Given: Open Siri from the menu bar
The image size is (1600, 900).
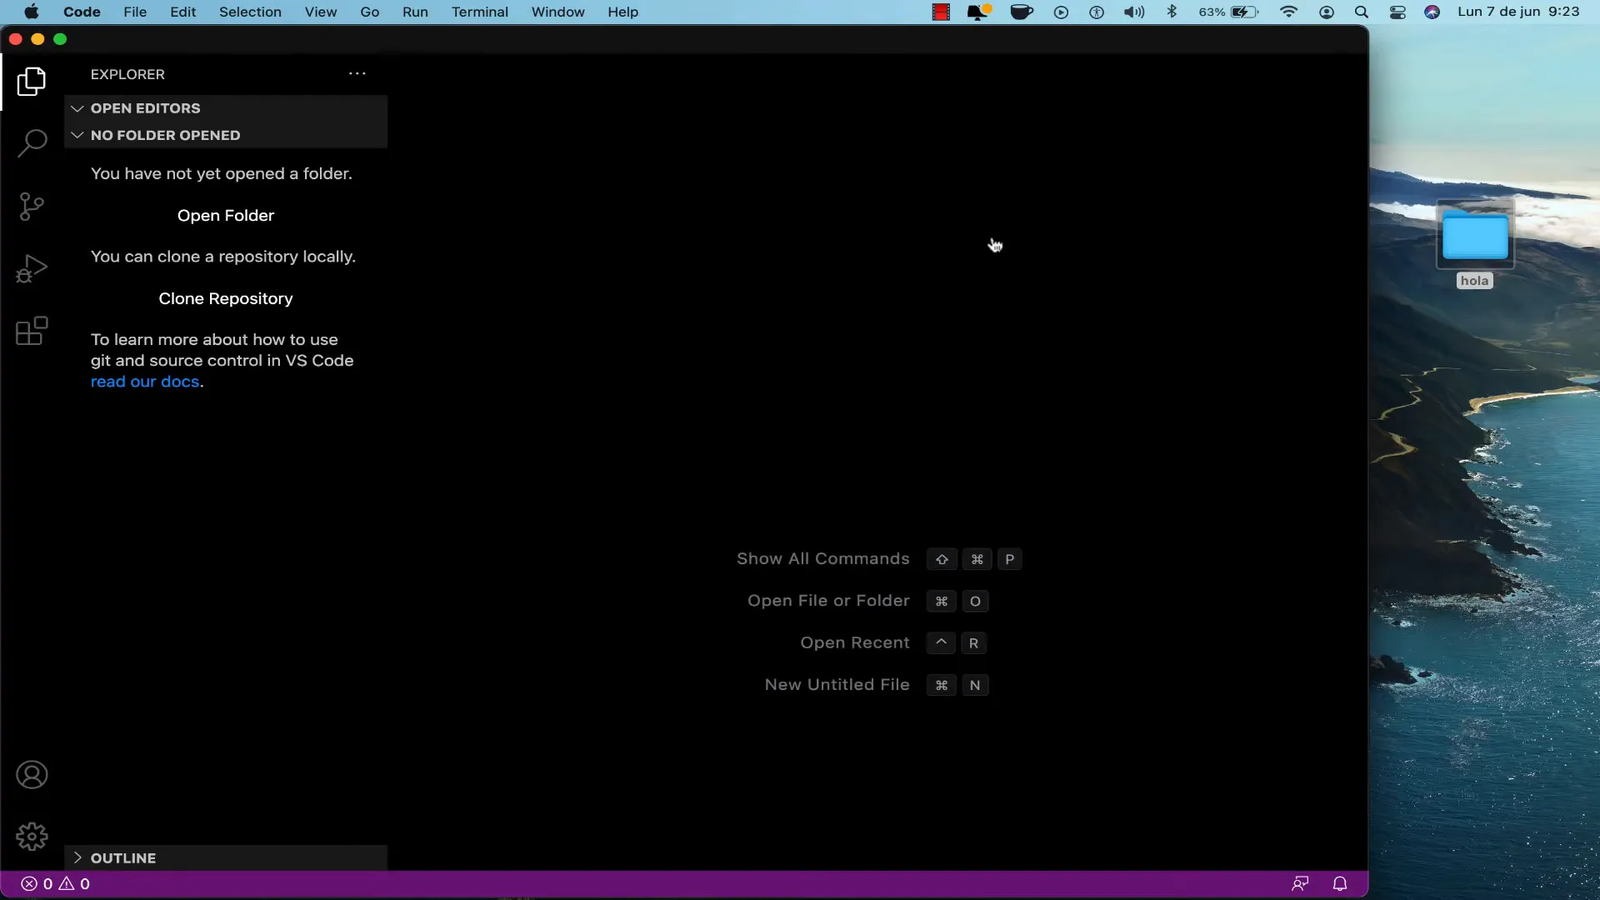Looking at the screenshot, I should pos(1432,12).
